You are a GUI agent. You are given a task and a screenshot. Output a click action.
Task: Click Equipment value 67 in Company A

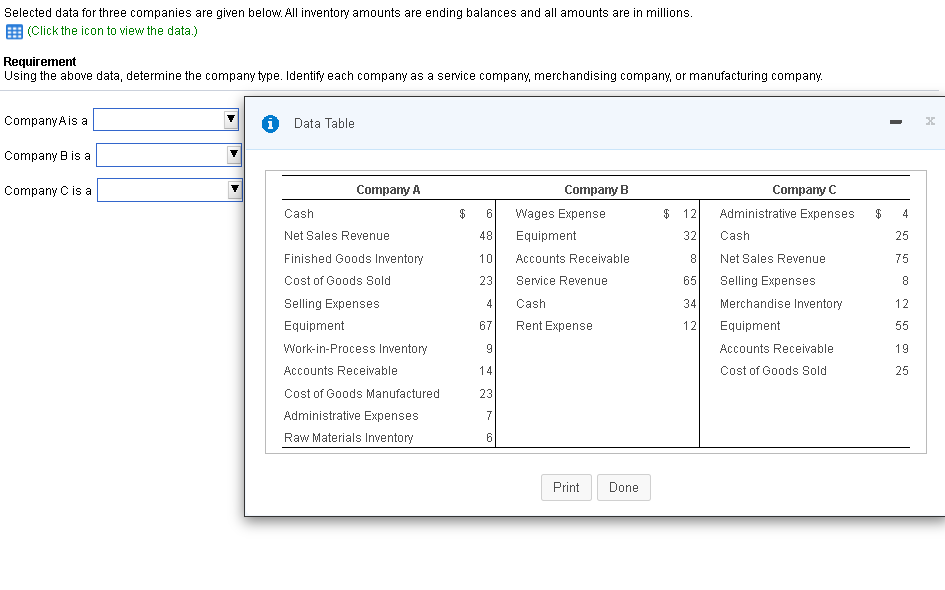click(x=486, y=326)
